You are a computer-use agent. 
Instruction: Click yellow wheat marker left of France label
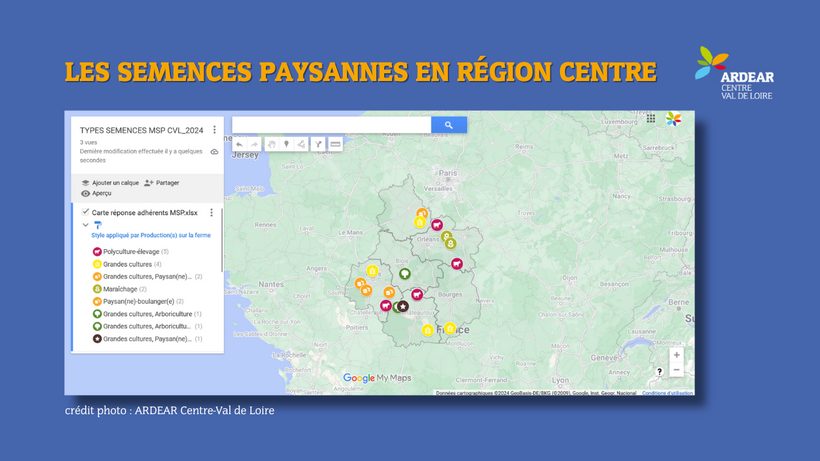pos(428,330)
